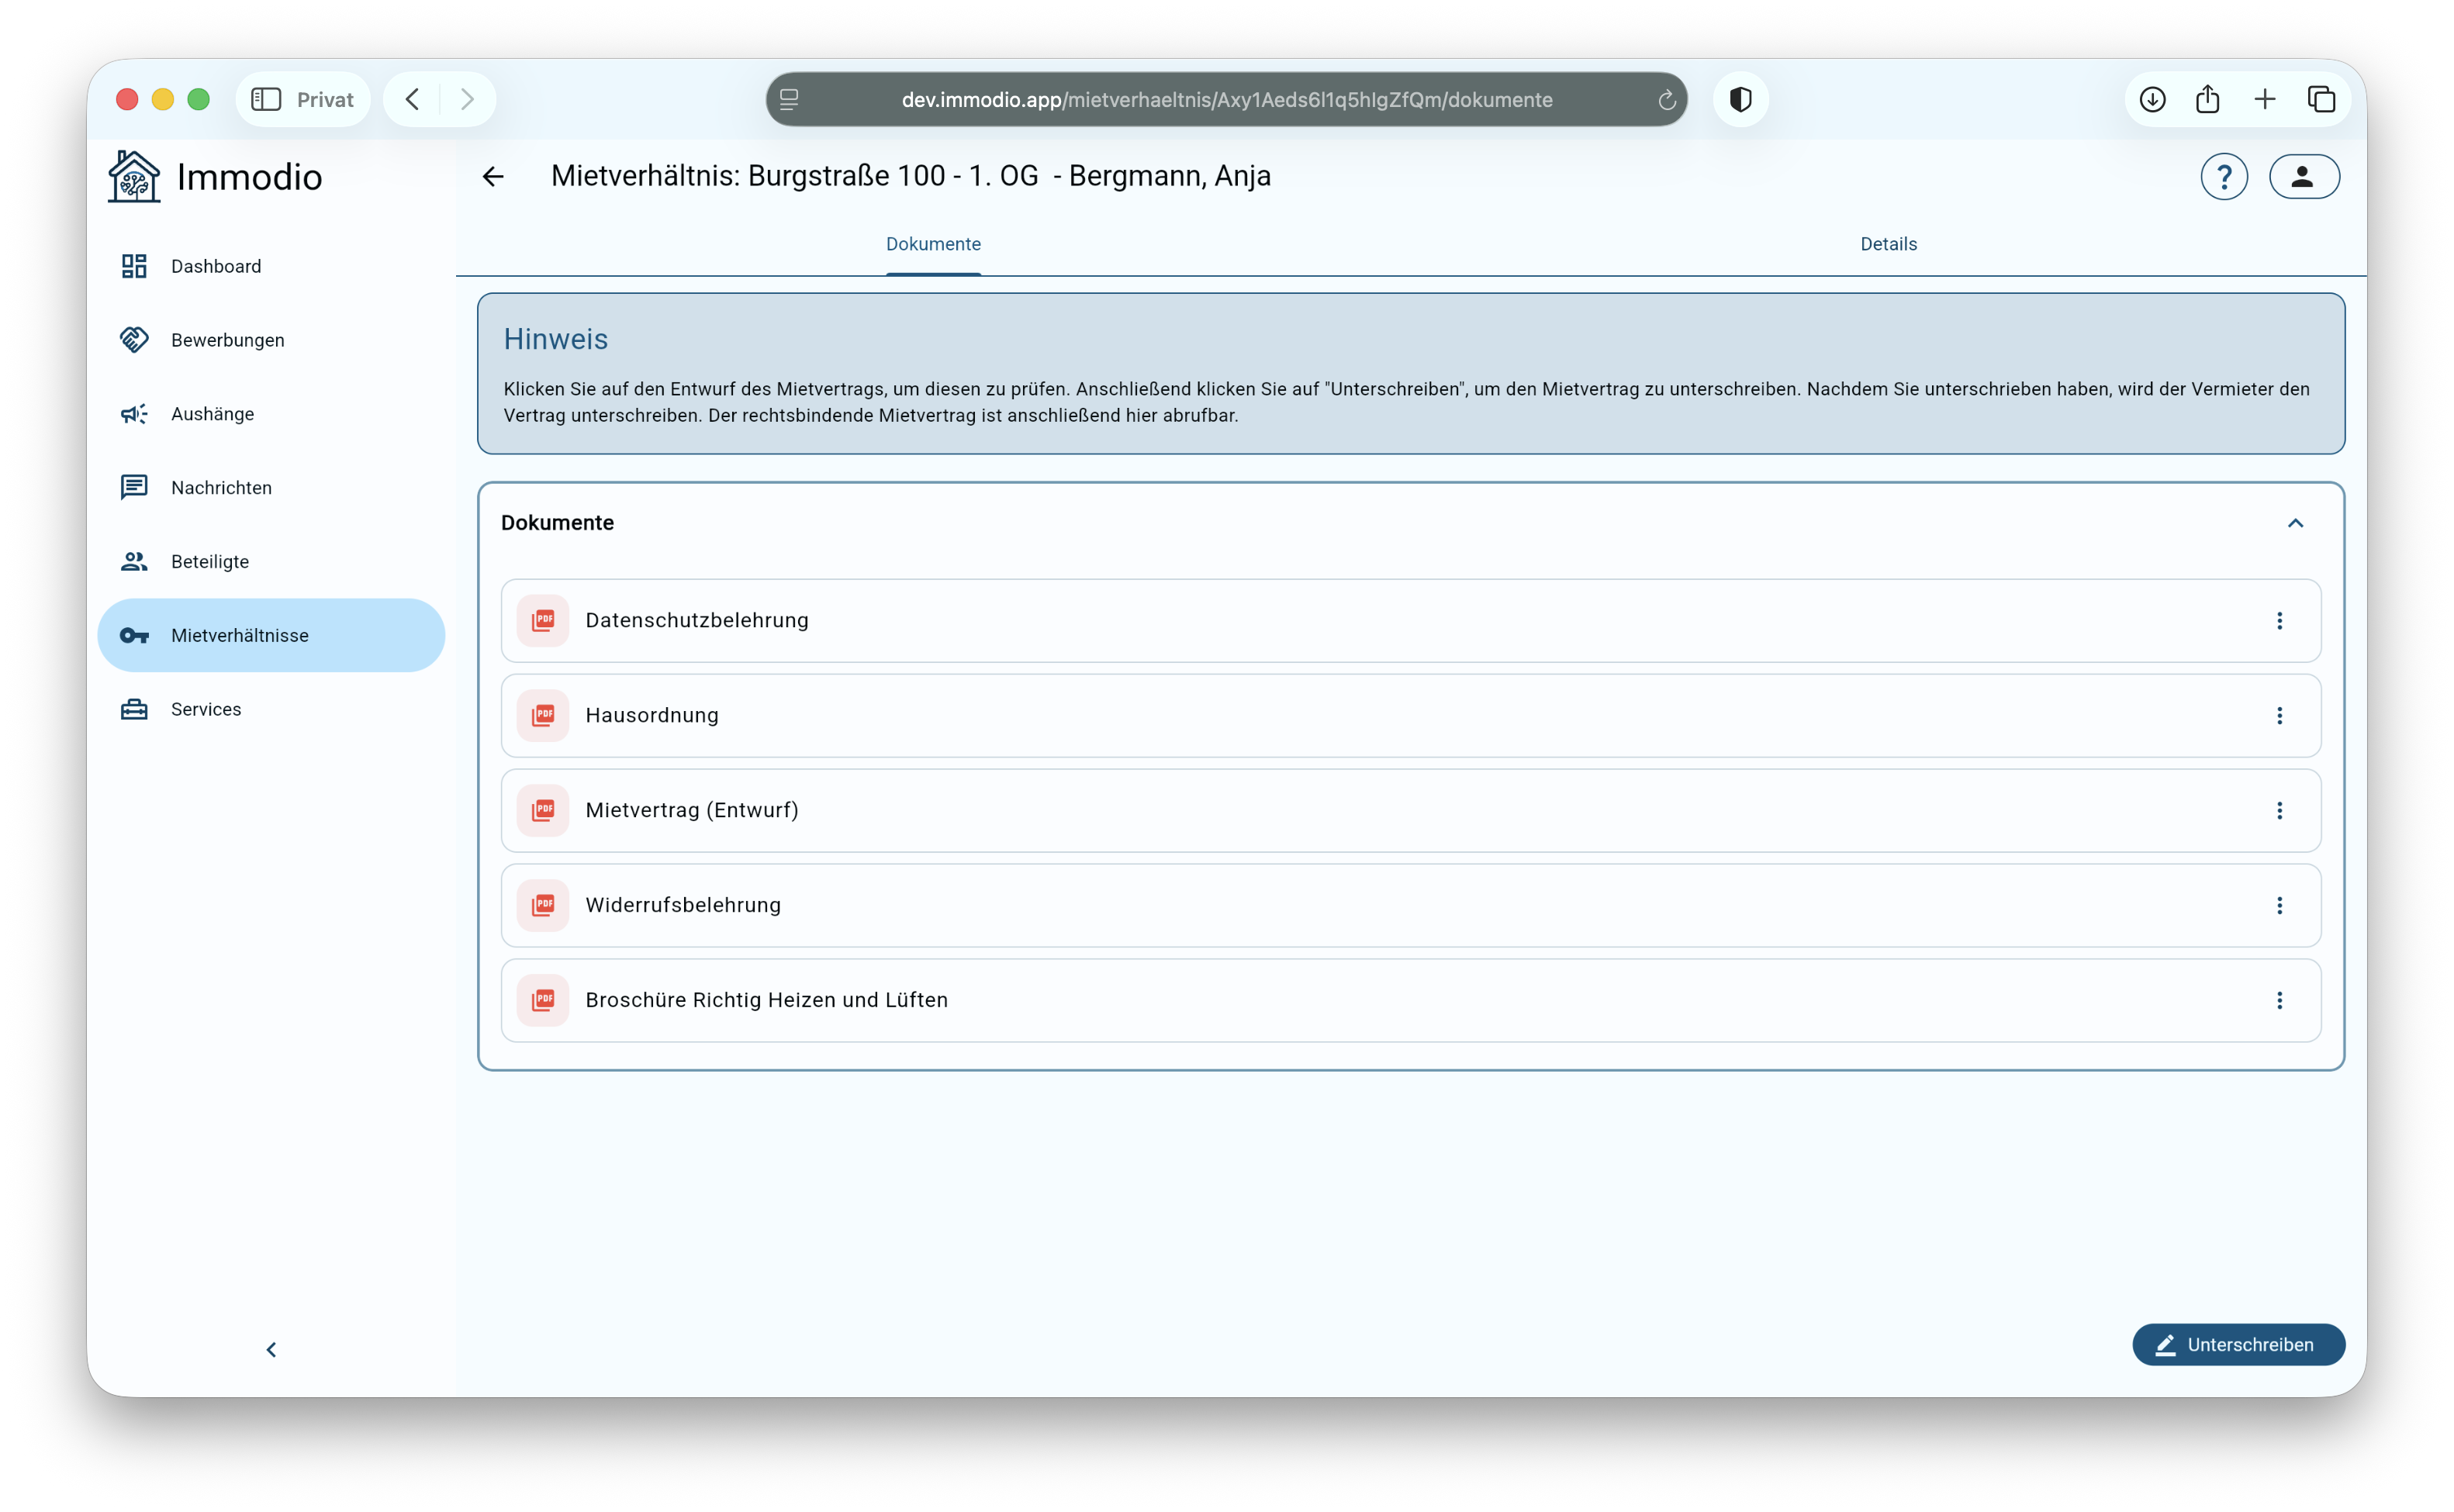Image resolution: width=2454 pixels, height=1512 pixels.
Task: Go back in browser history
Action: (x=413, y=100)
